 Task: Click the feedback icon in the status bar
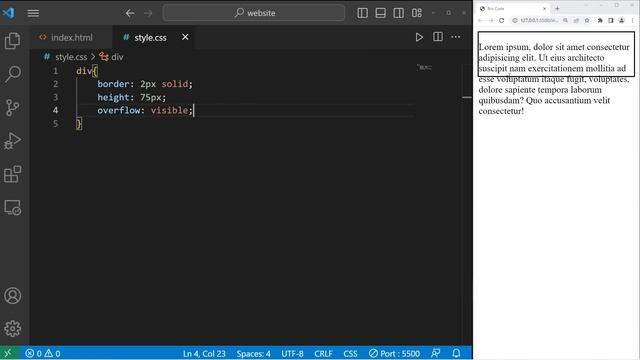coord(436,353)
